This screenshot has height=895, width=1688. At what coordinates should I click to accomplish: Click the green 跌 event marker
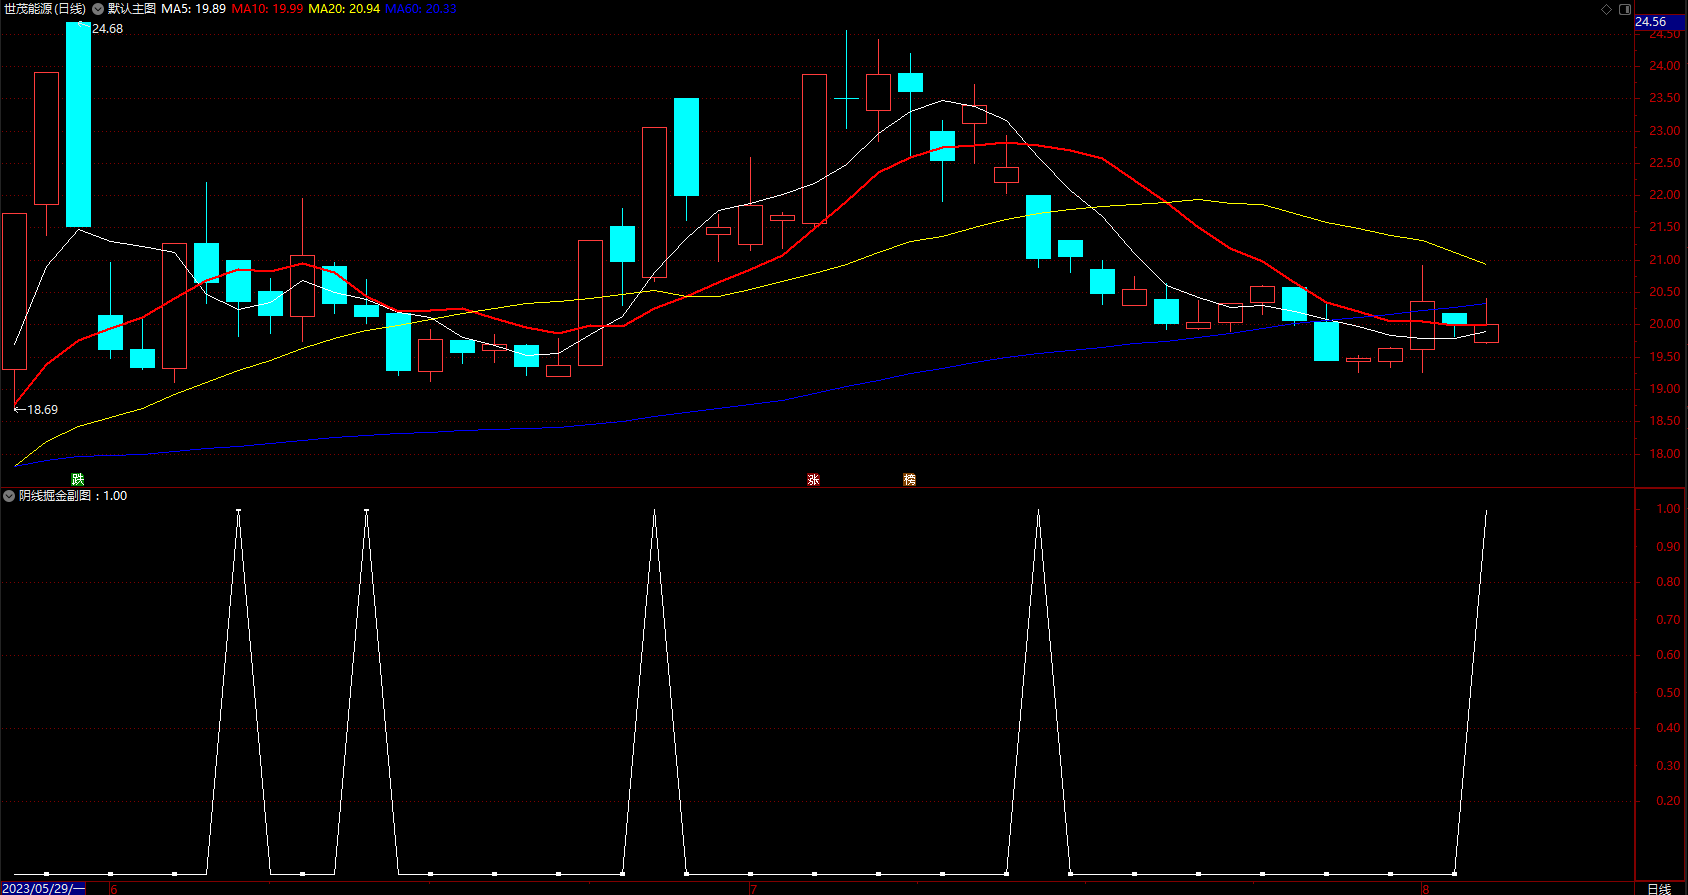(78, 480)
